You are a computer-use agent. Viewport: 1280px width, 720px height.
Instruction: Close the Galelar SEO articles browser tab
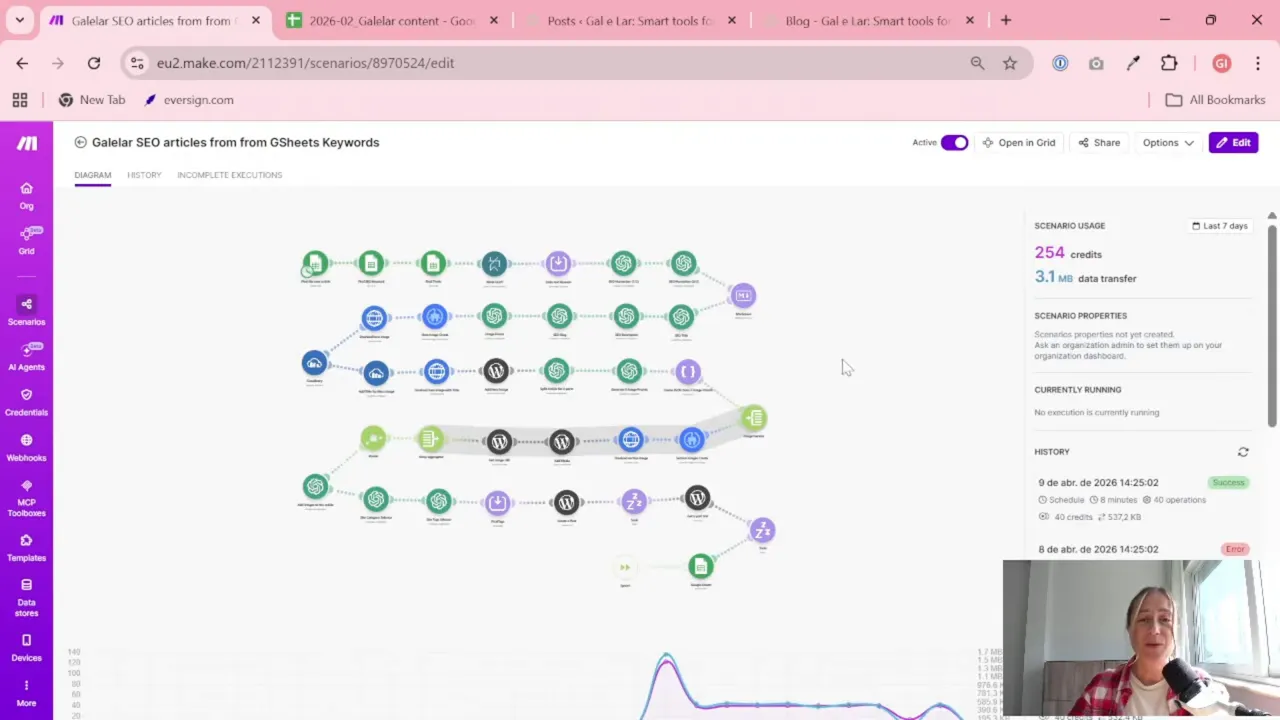coord(255,20)
